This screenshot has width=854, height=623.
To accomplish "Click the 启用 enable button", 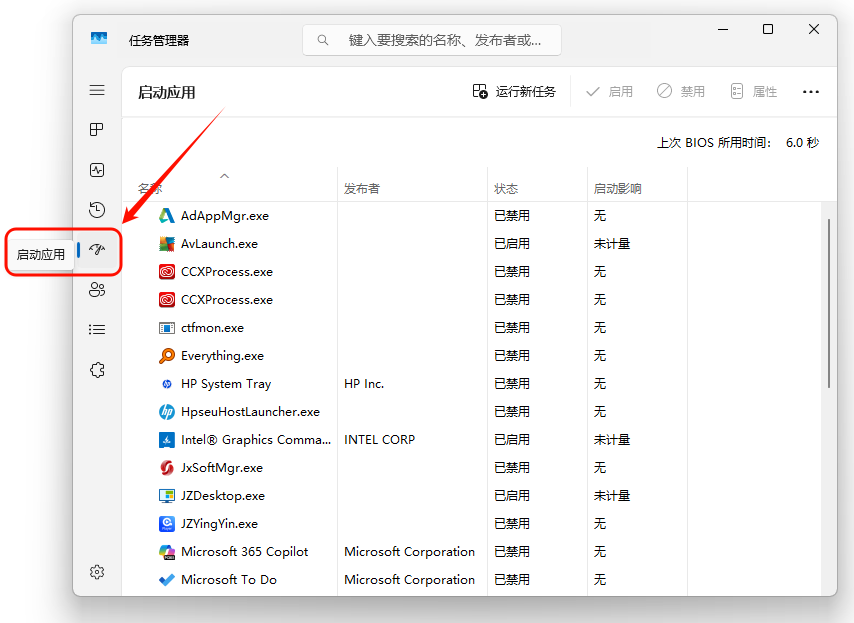I will click(x=609, y=91).
